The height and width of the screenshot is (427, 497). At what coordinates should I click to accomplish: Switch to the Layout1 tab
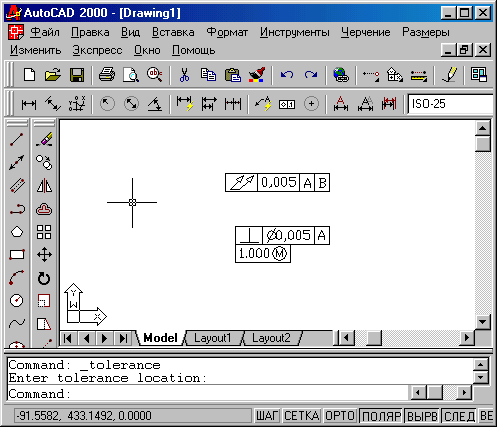tap(213, 338)
